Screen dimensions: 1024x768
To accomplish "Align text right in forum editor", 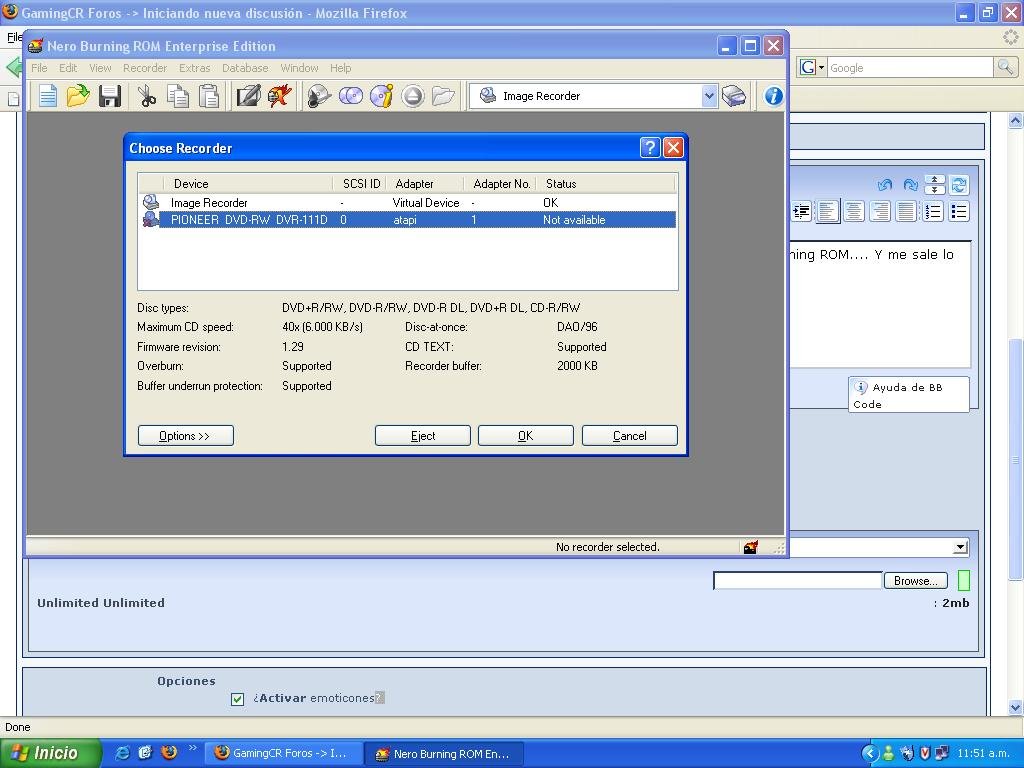I will [880, 212].
